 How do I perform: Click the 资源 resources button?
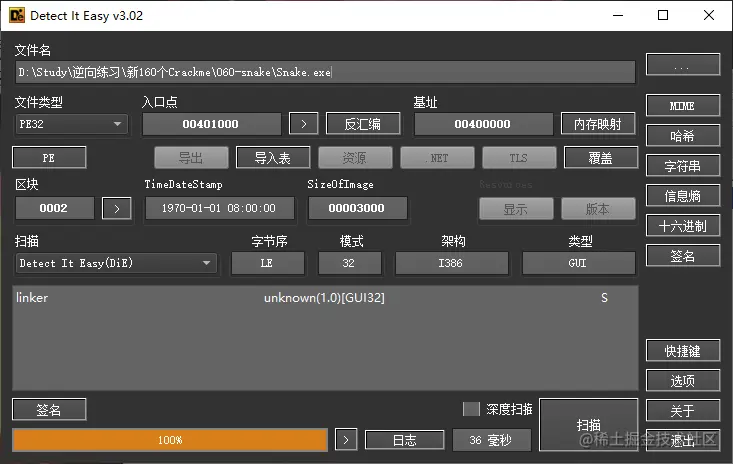point(355,158)
